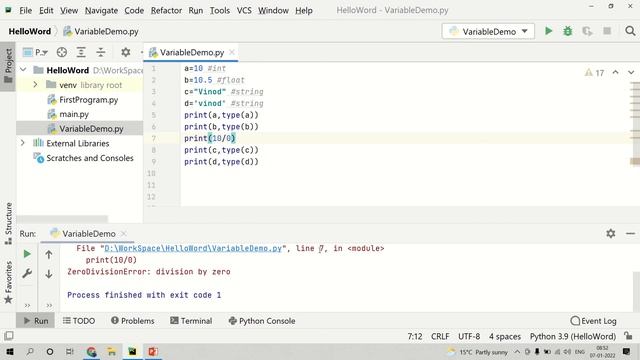640x360 pixels.
Task: Click the UTF-8 encoding status
Action: 469,336
